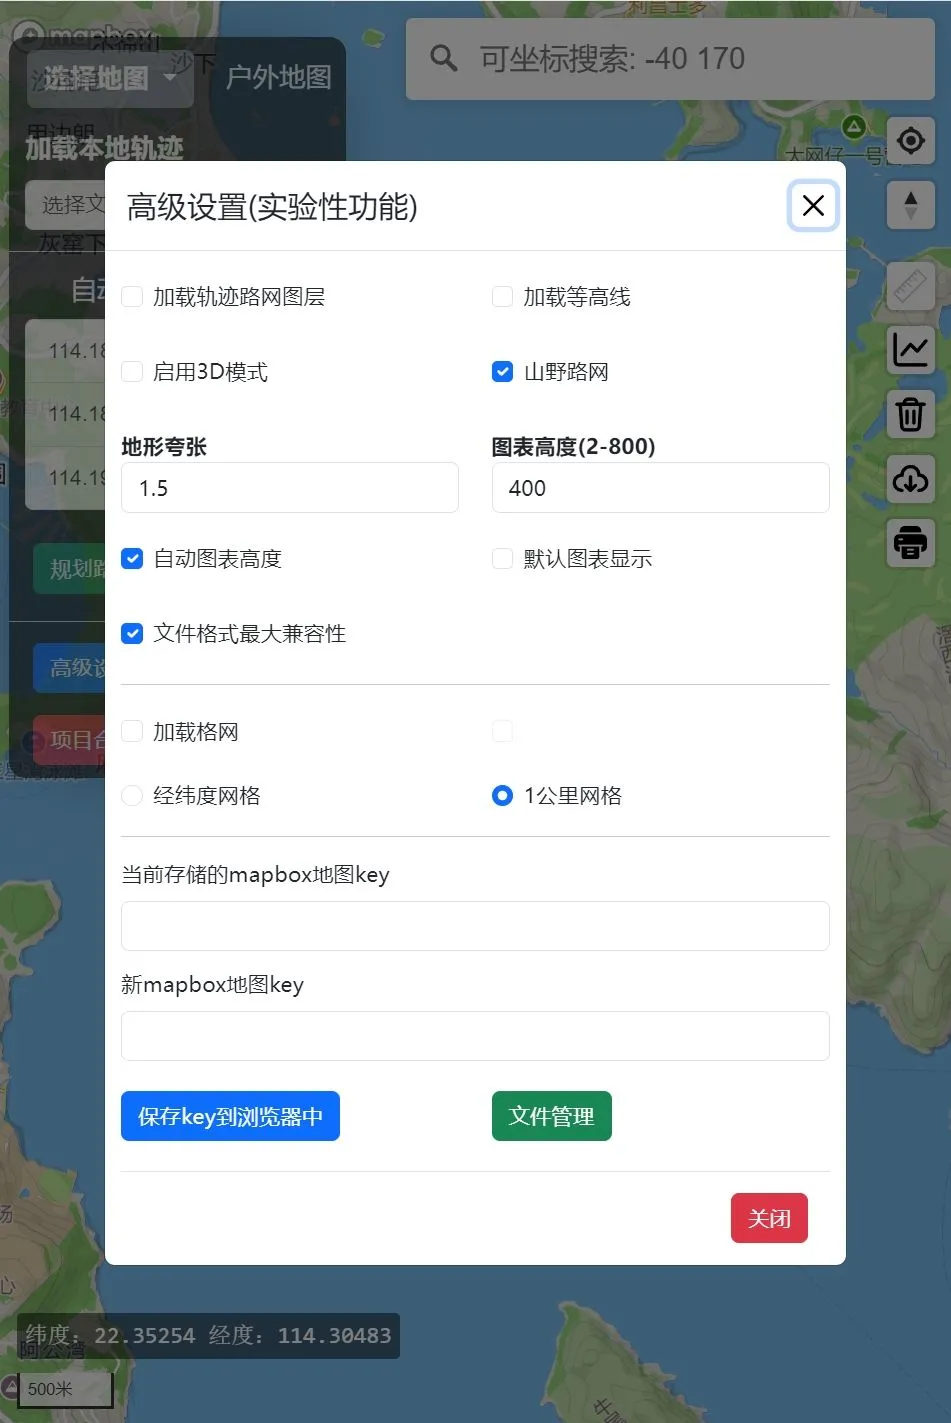Image resolution: width=951 pixels, height=1423 pixels.
Task: Uncheck the 山野路网 checkbox
Action: coord(503,372)
